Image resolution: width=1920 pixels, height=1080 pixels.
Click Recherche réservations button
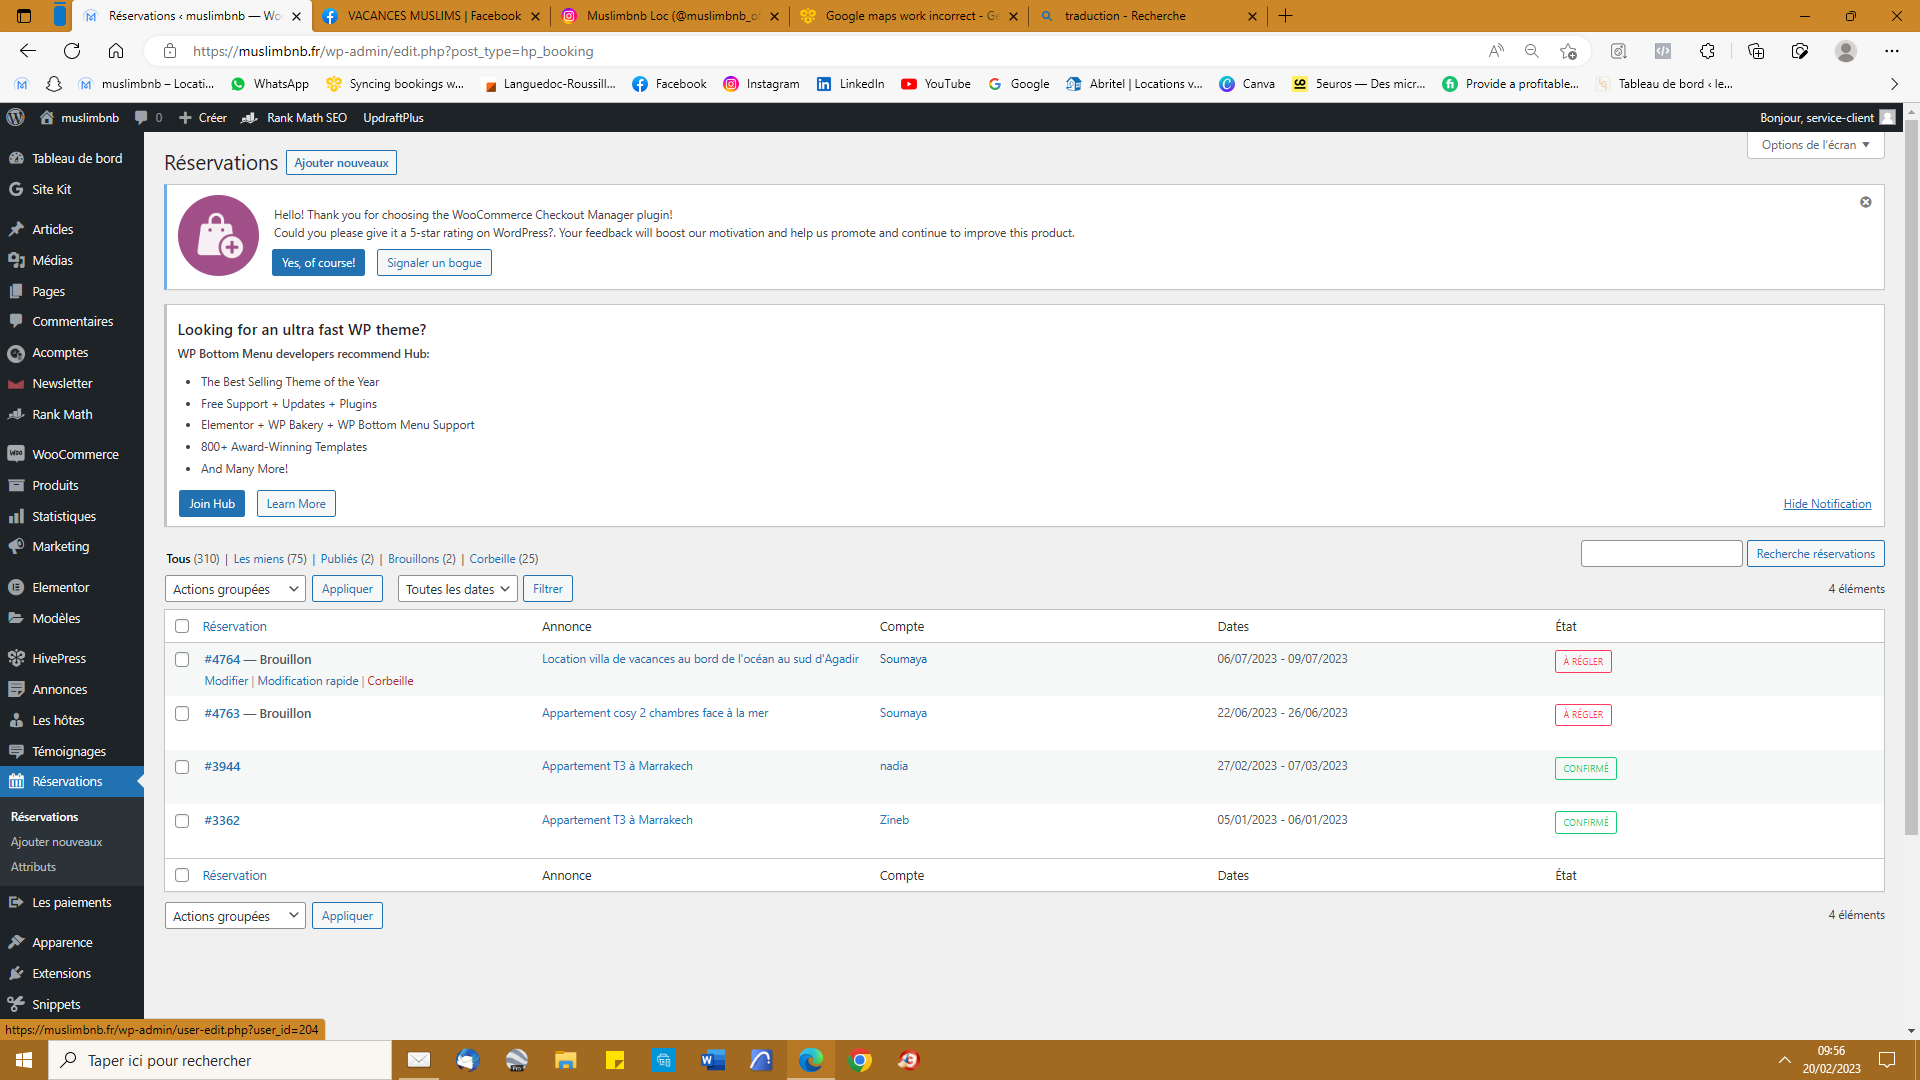pyautogui.click(x=1815, y=554)
